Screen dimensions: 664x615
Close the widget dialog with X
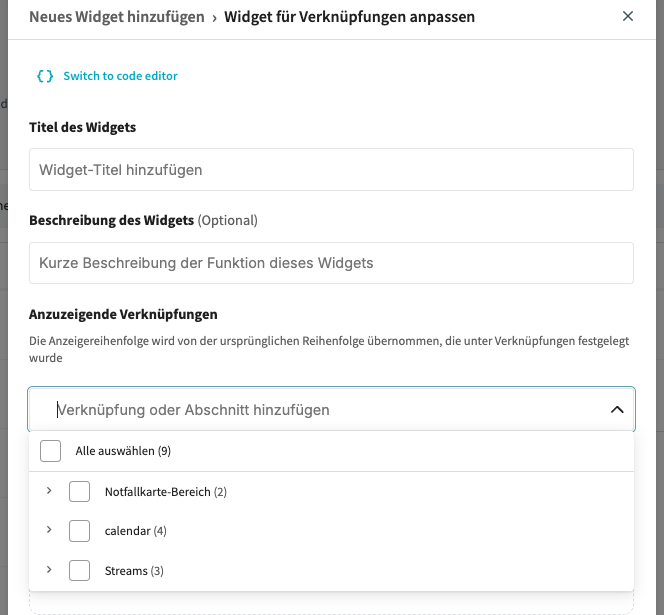[628, 16]
